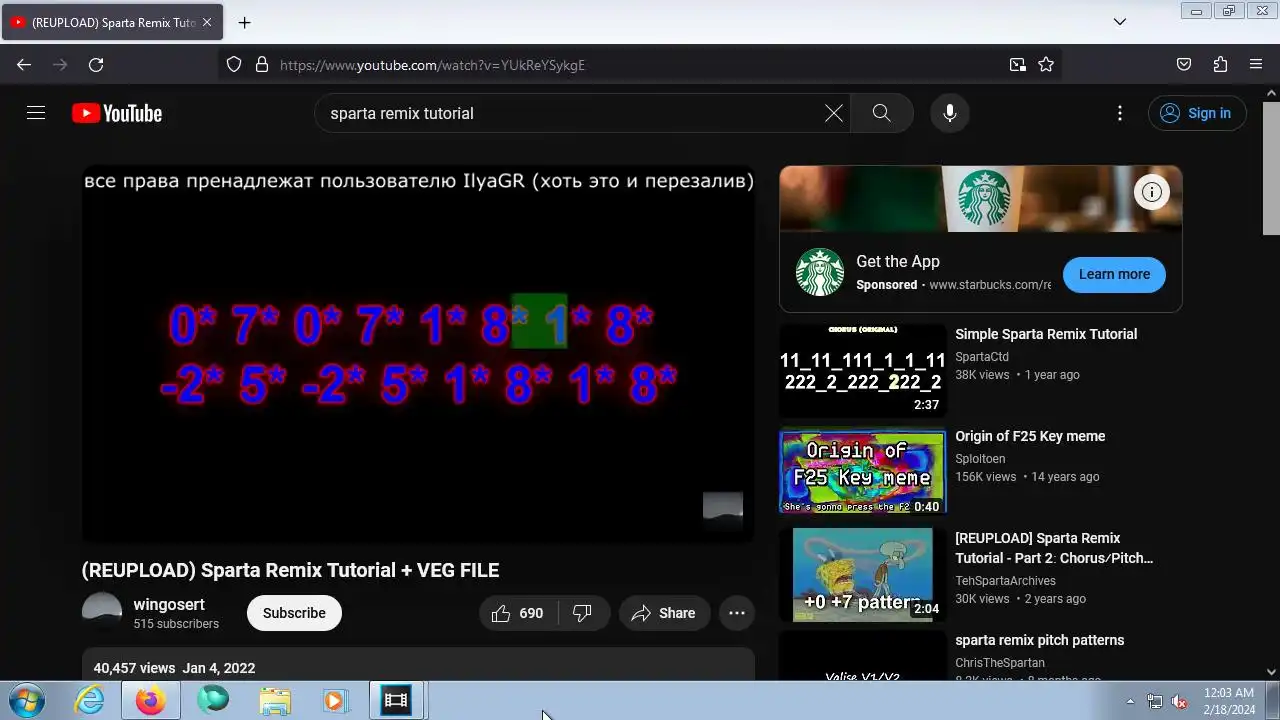
Task: Open the media player taskbar icon
Action: [335, 700]
